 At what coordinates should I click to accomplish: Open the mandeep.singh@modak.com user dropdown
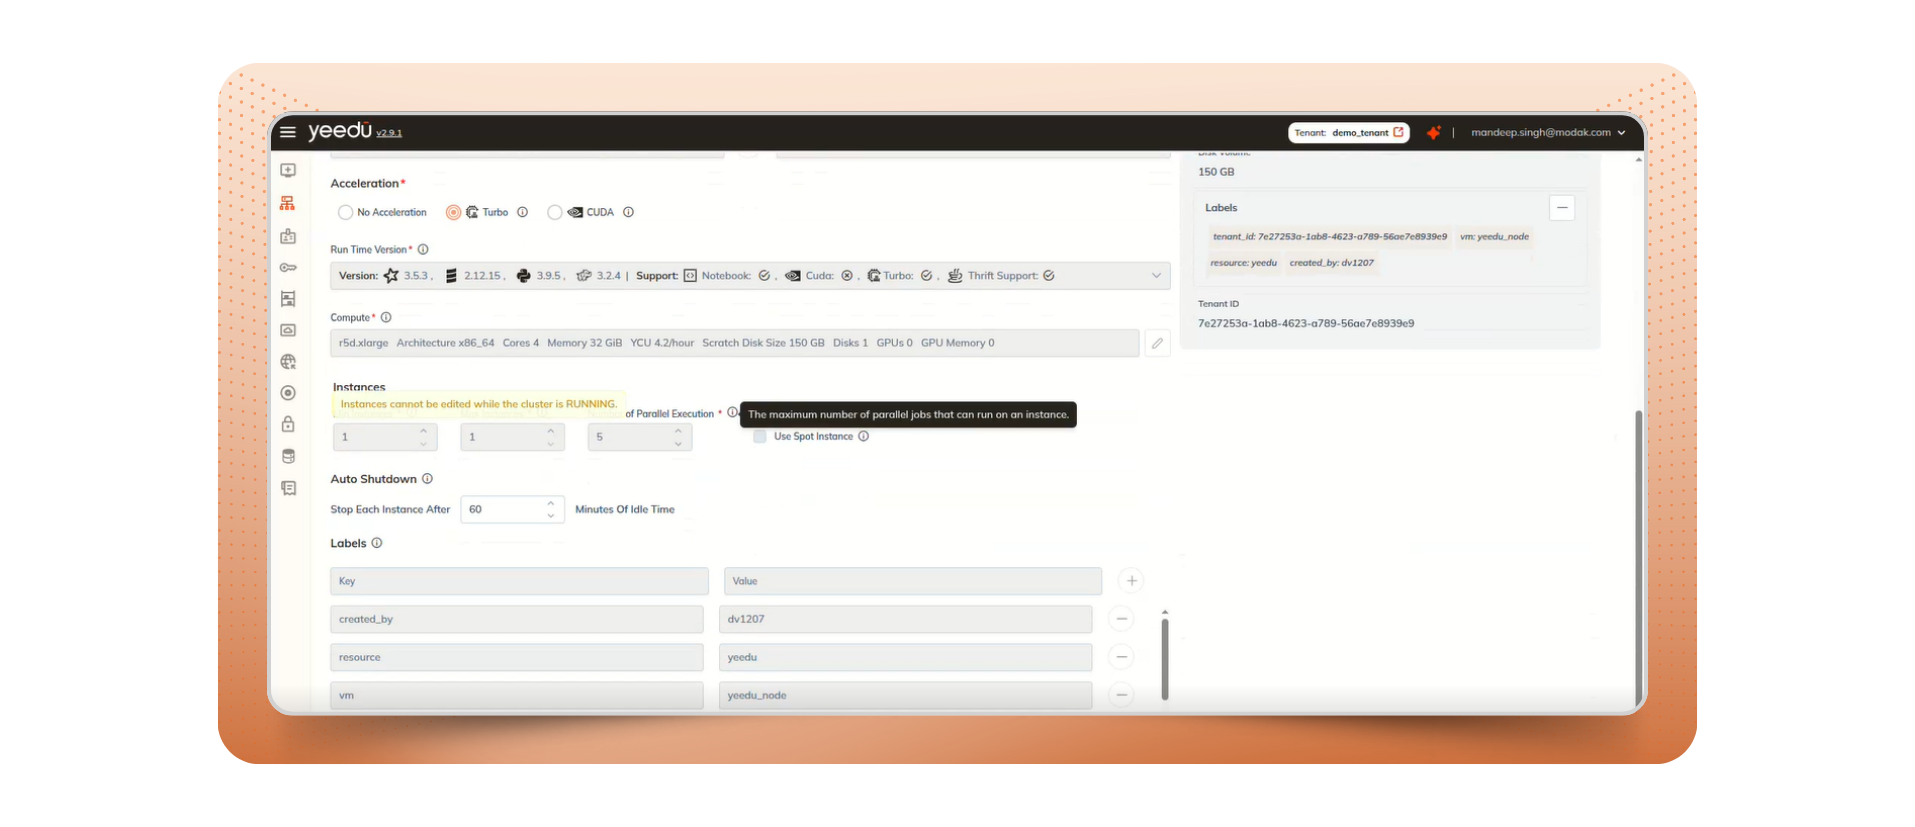click(x=1548, y=132)
